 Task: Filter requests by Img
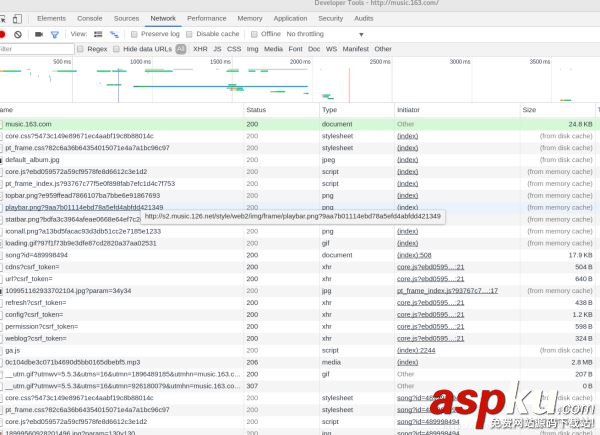coord(253,49)
